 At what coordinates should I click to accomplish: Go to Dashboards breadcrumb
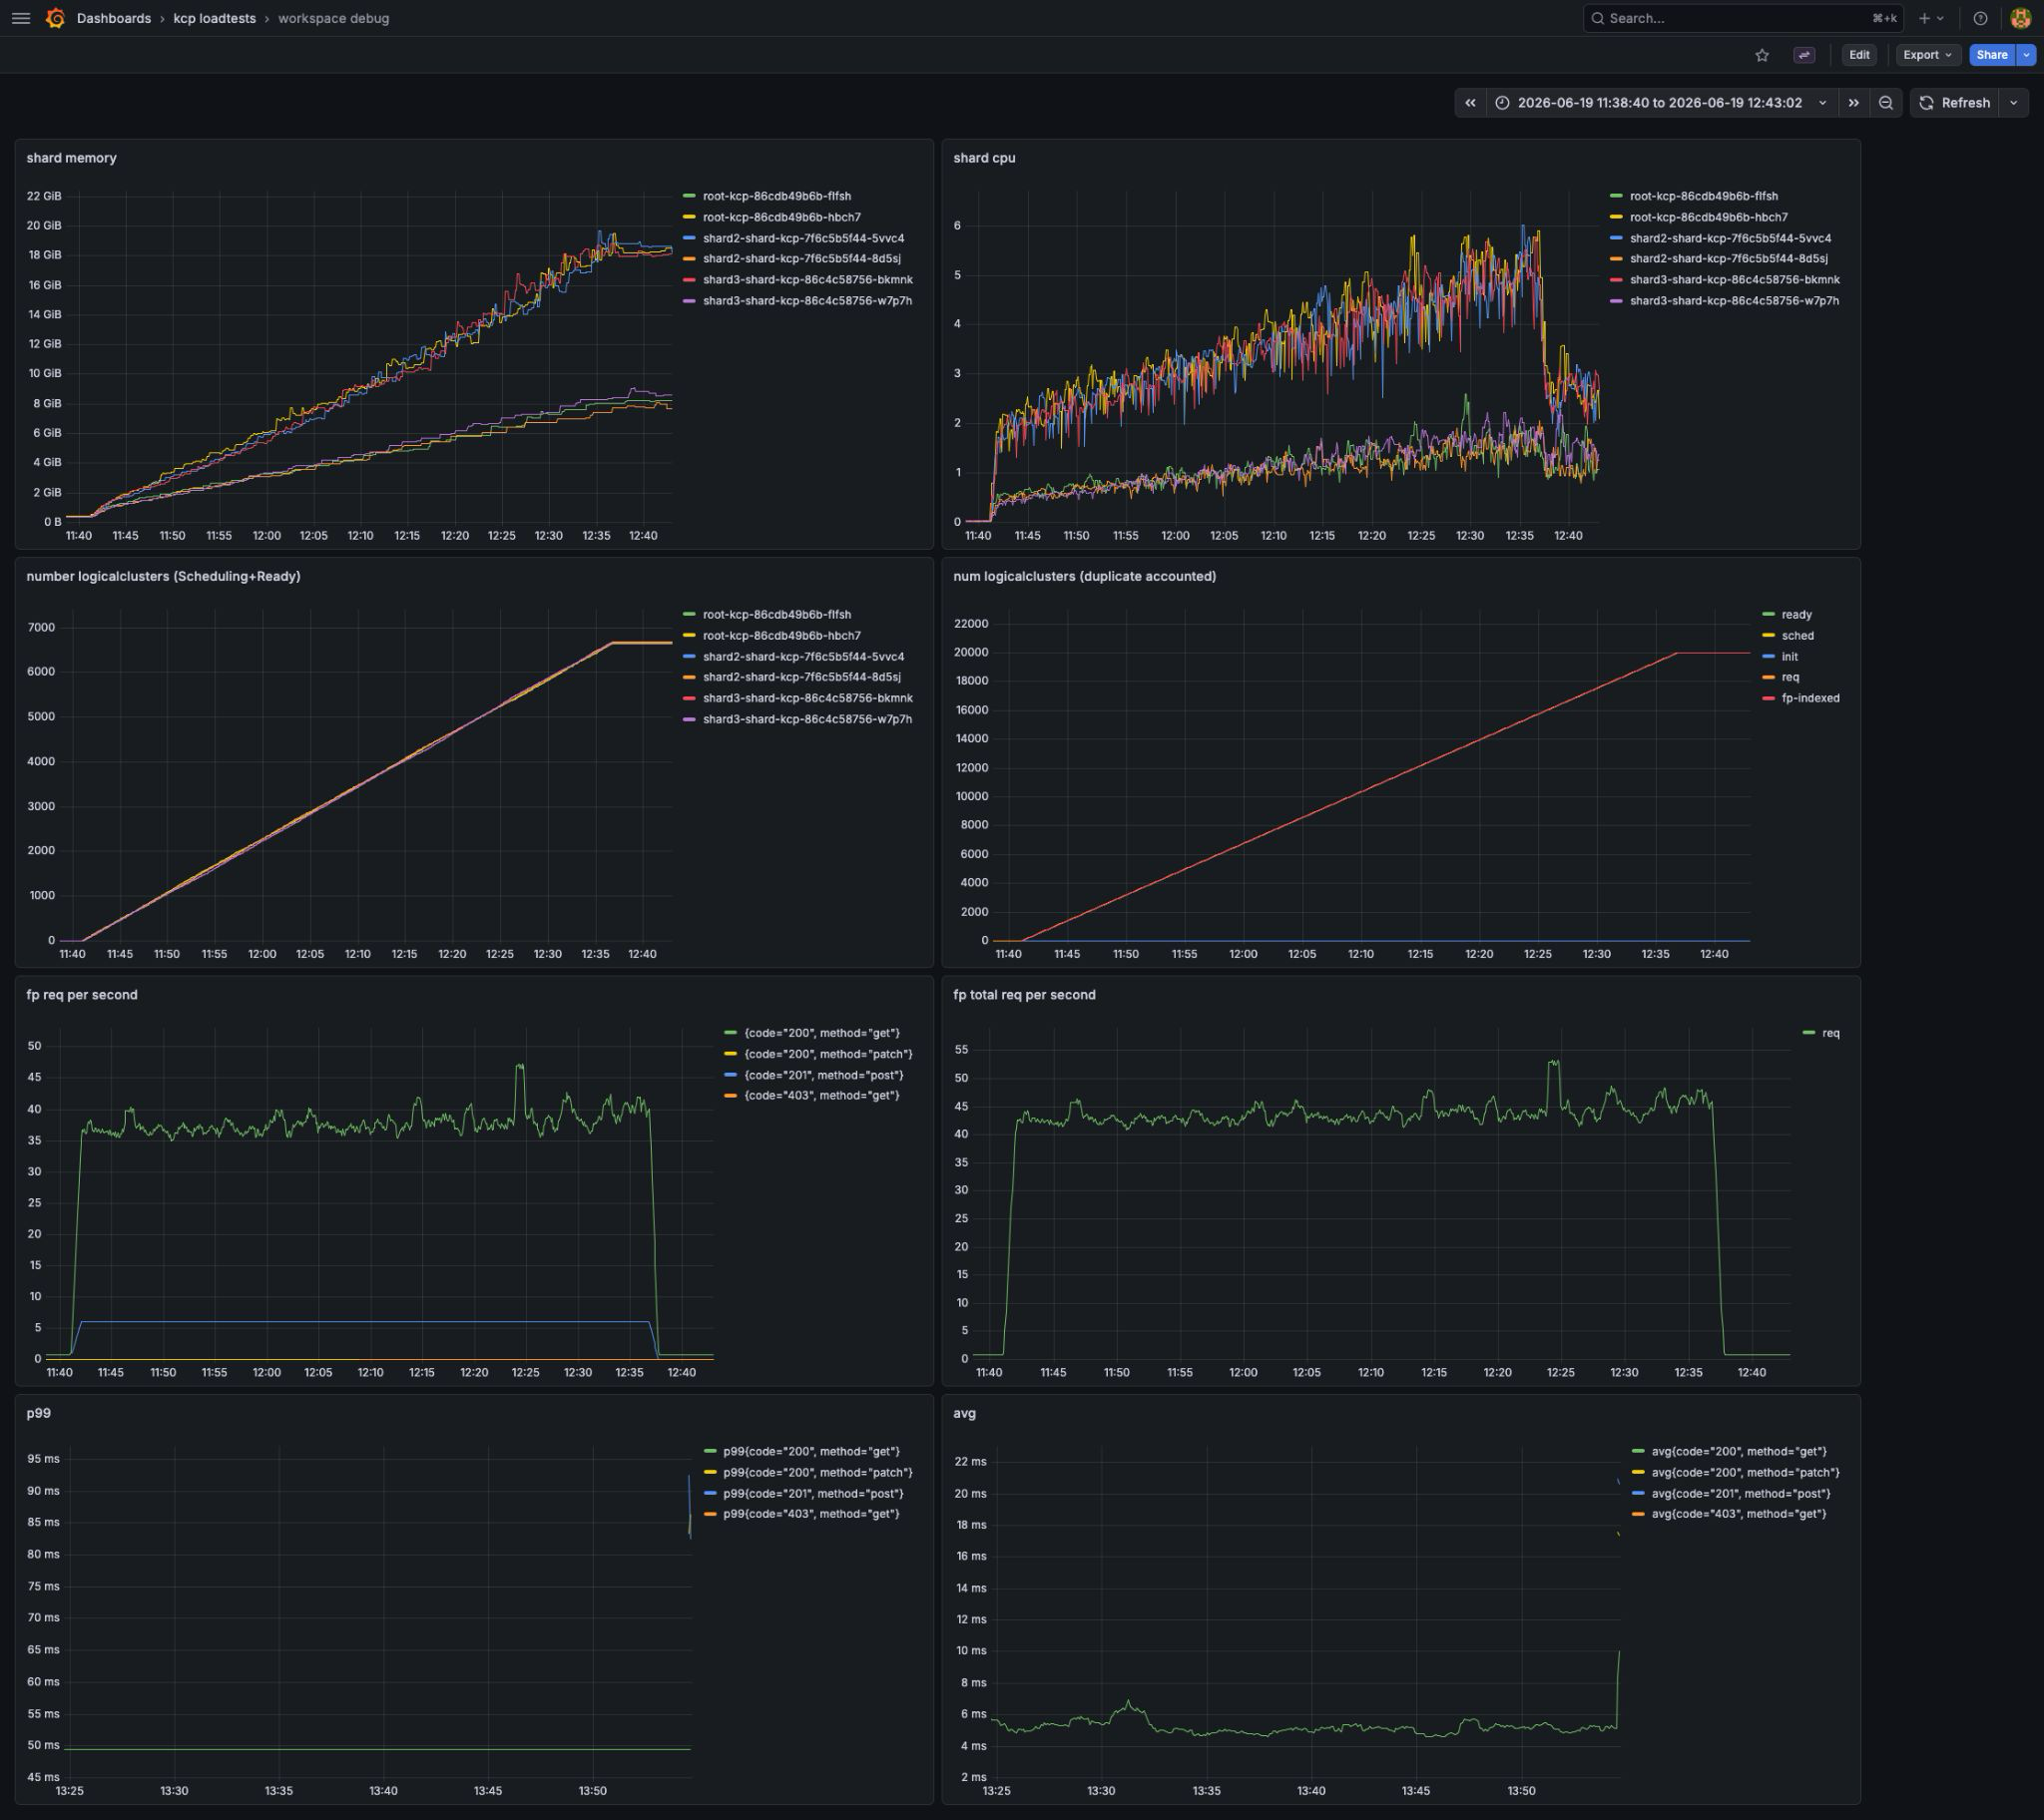point(114,18)
